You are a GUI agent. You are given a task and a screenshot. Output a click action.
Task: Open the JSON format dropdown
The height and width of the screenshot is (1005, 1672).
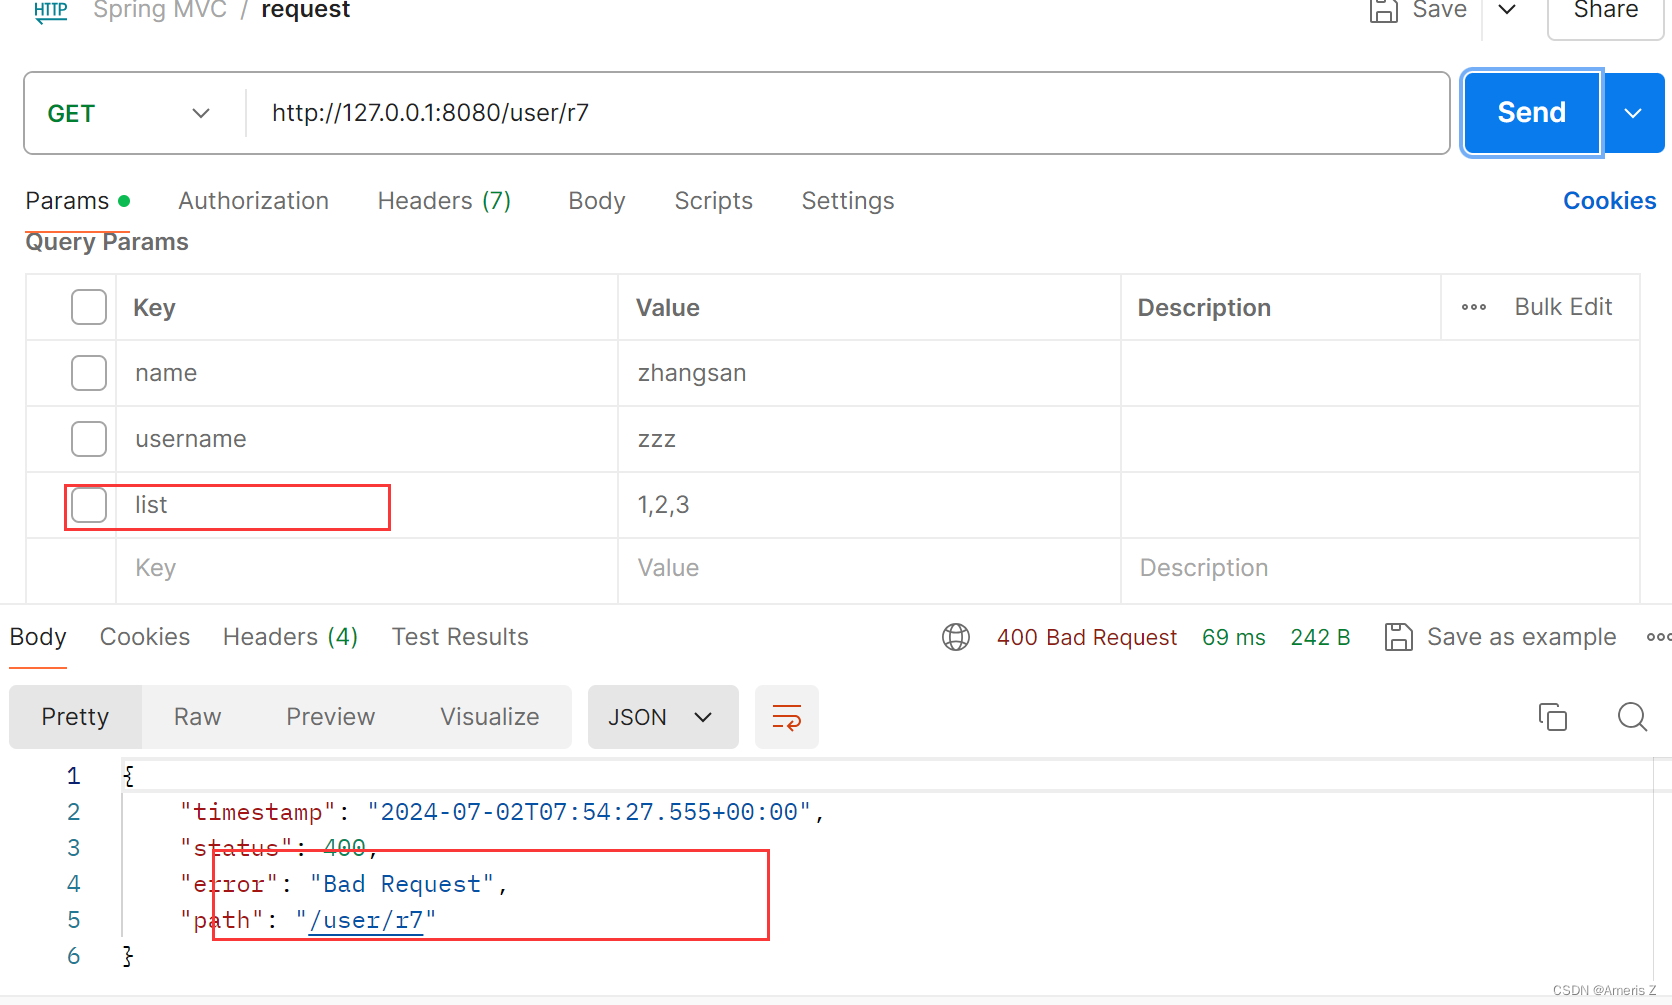coord(663,717)
